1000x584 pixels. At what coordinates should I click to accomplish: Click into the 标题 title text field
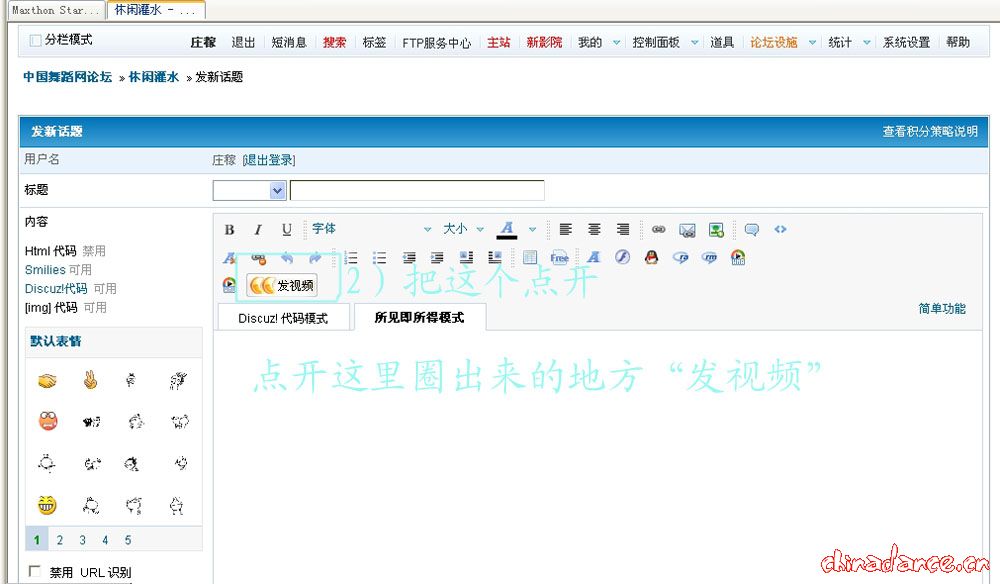point(417,190)
